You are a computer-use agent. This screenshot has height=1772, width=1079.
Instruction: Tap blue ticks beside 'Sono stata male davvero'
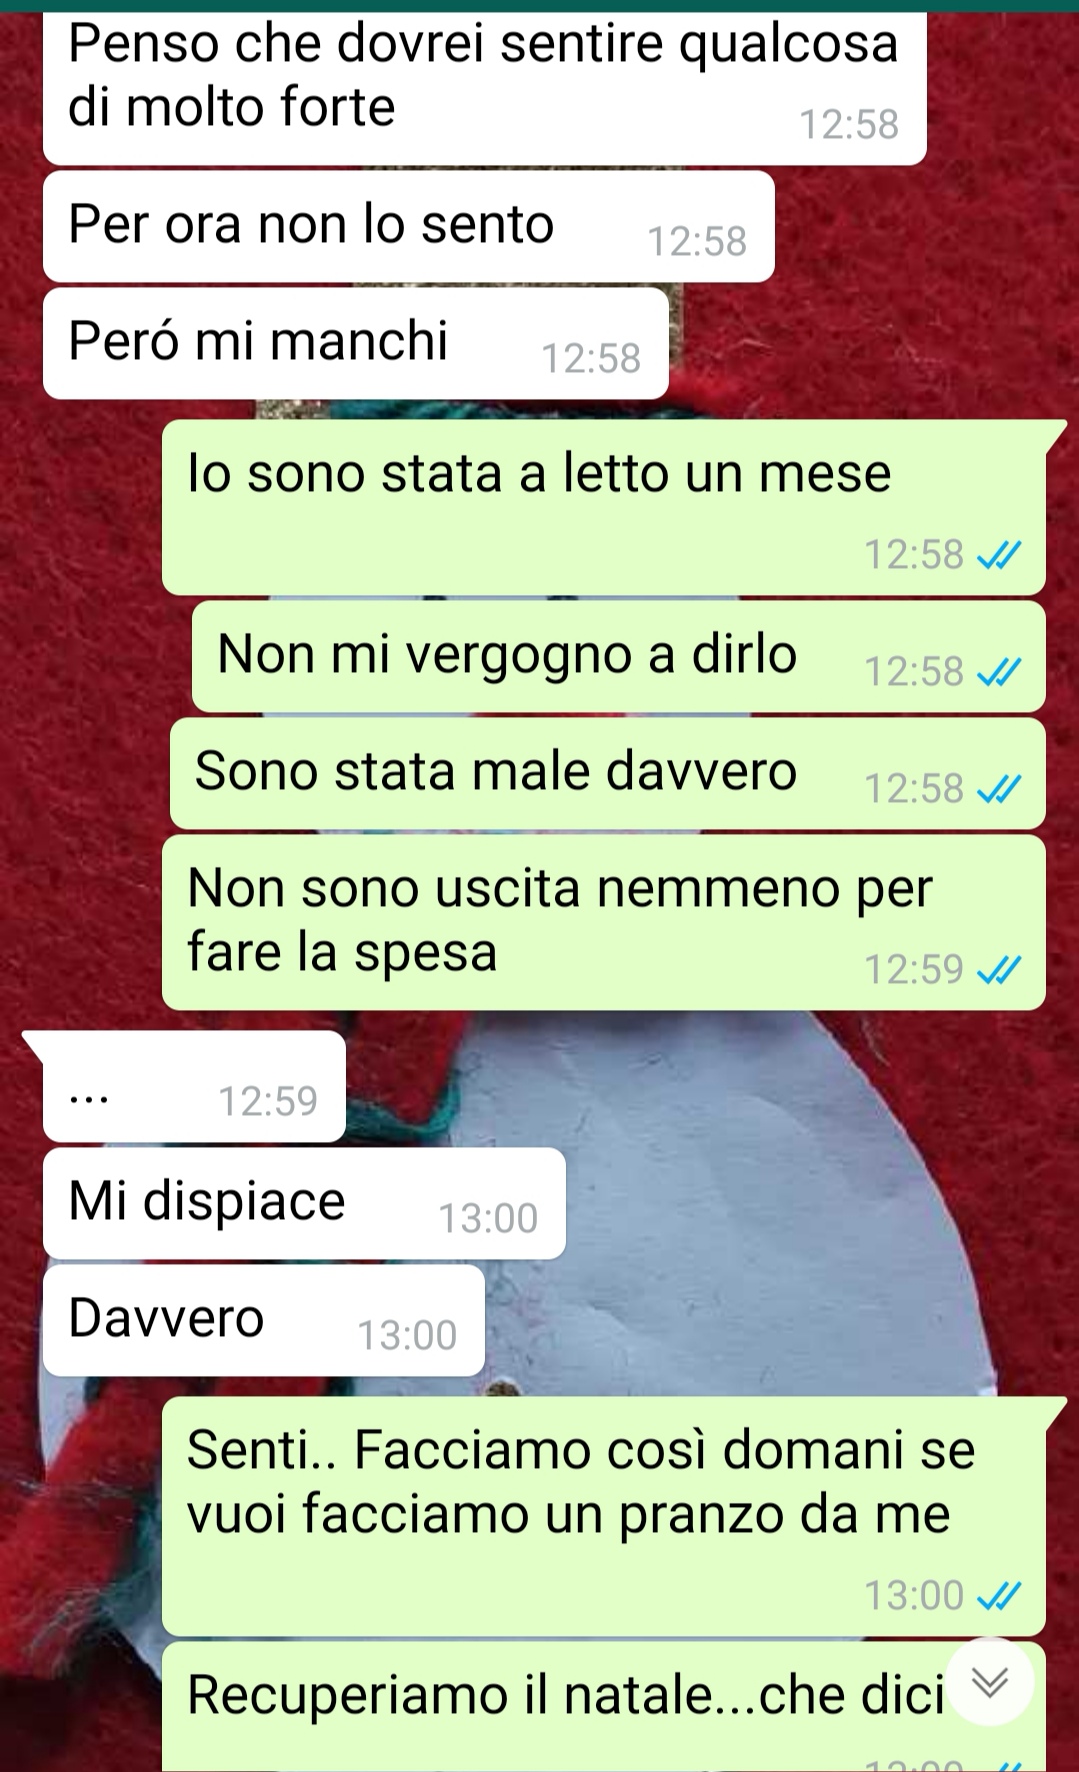(x=999, y=789)
